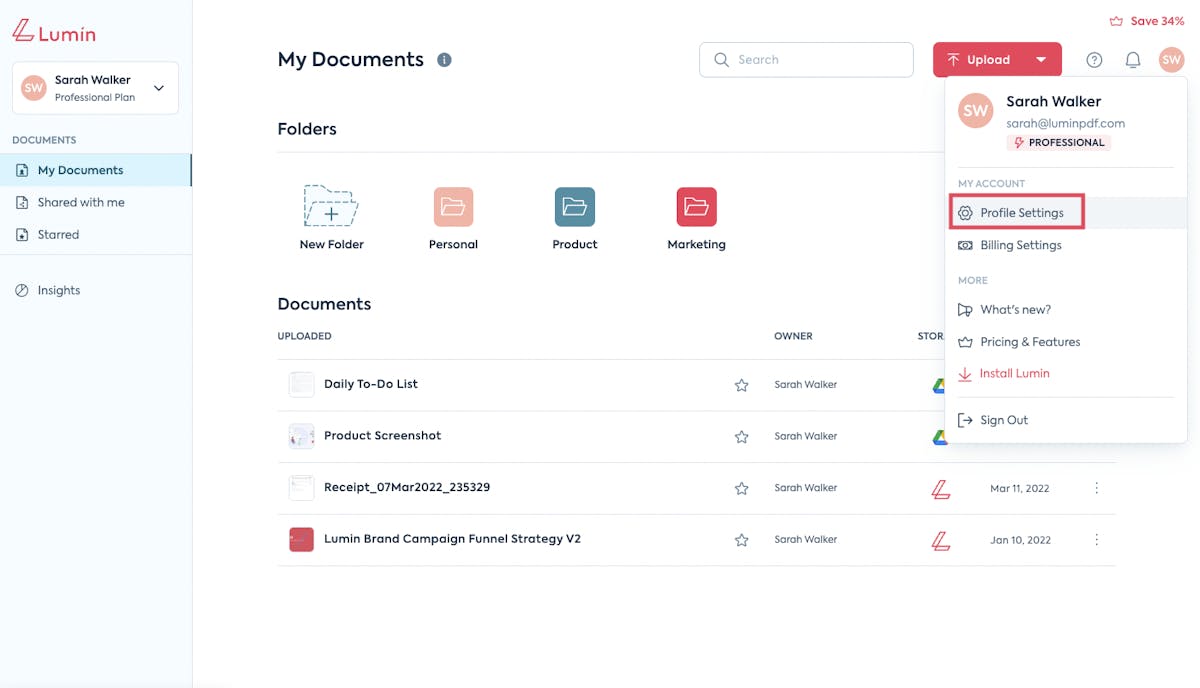Star the Product Screenshot document

[x=741, y=437]
